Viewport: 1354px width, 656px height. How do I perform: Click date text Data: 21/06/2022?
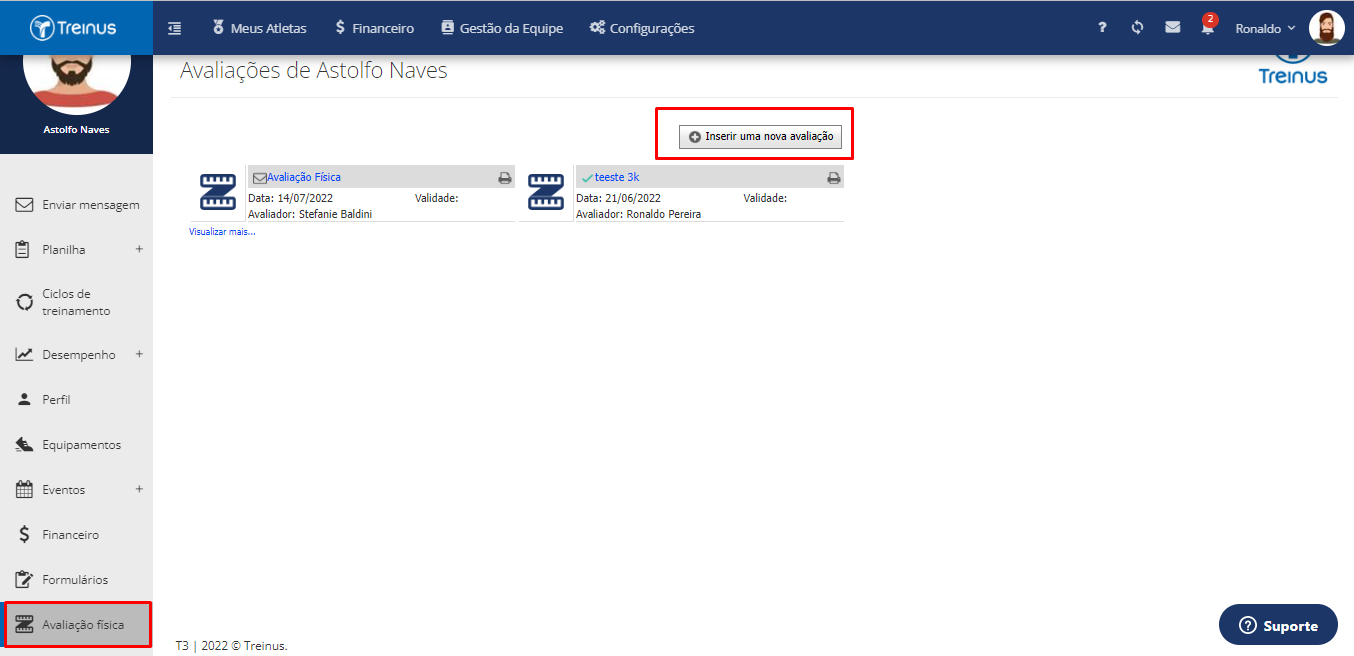[x=619, y=198]
